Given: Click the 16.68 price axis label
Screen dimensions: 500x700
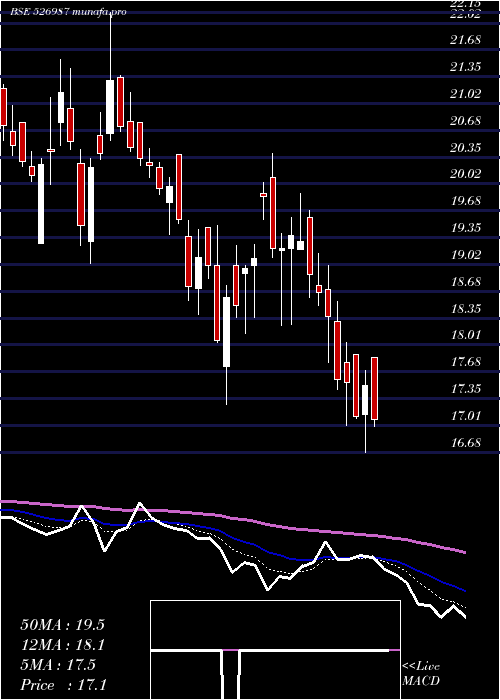Looking at the screenshot, I should (x=466, y=443).
